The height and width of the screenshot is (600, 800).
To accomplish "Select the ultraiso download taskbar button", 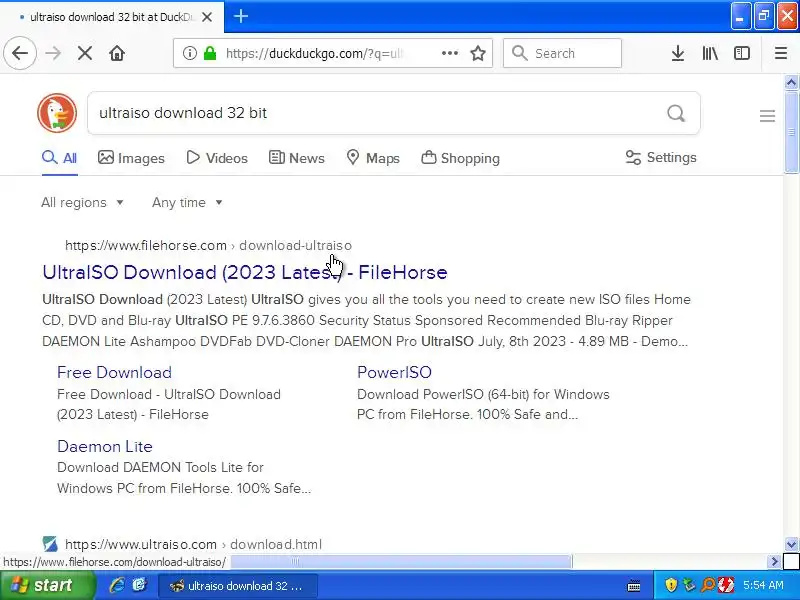I will pyautogui.click(x=238, y=586).
